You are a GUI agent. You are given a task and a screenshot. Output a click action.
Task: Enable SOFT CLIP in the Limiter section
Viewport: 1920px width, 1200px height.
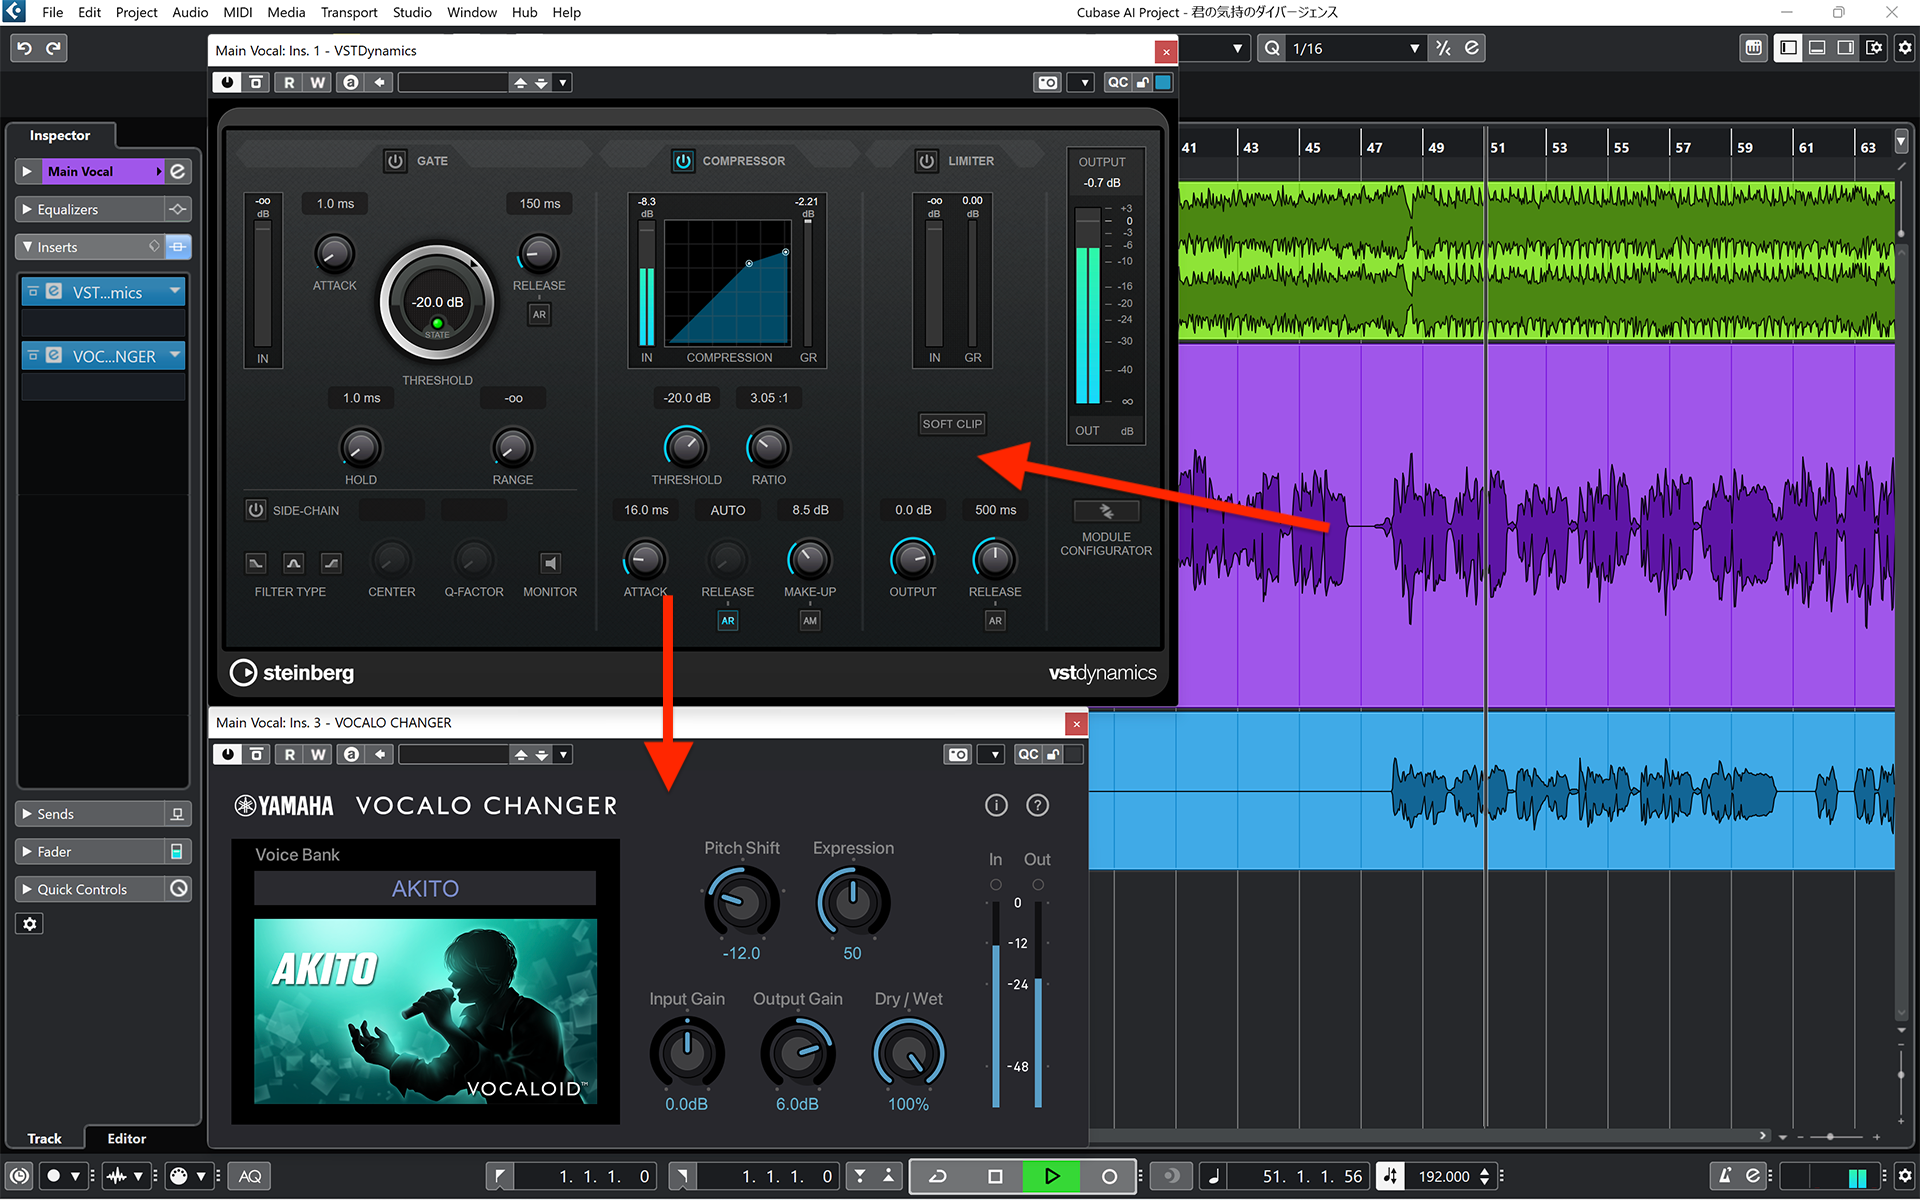click(x=951, y=423)
